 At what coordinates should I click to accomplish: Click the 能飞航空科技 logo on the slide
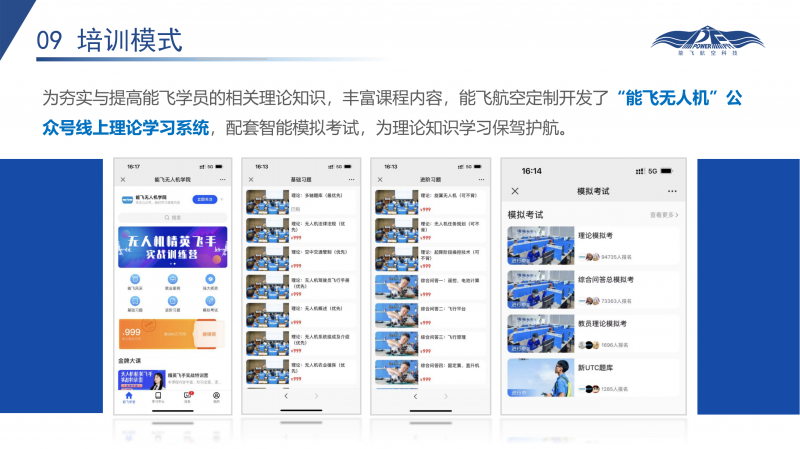(708, 41)
